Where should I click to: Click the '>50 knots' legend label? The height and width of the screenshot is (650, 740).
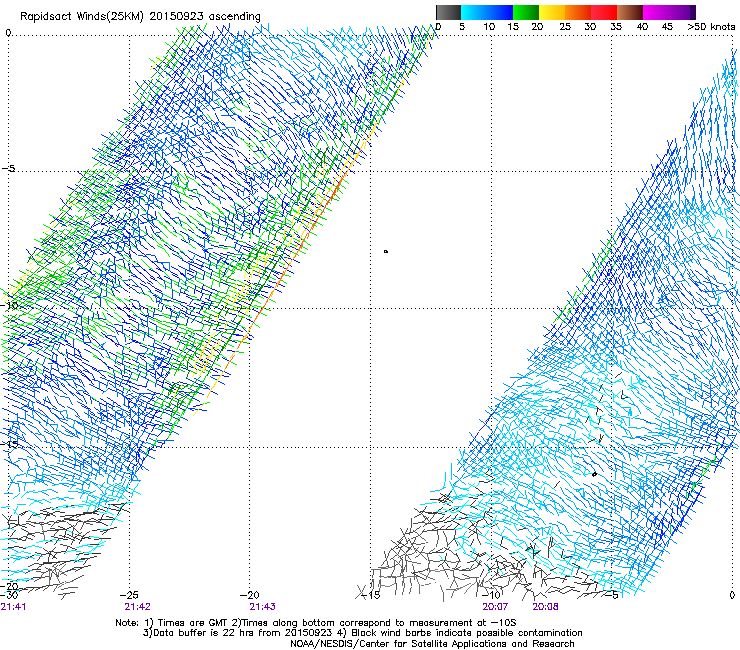coord(711,27)
